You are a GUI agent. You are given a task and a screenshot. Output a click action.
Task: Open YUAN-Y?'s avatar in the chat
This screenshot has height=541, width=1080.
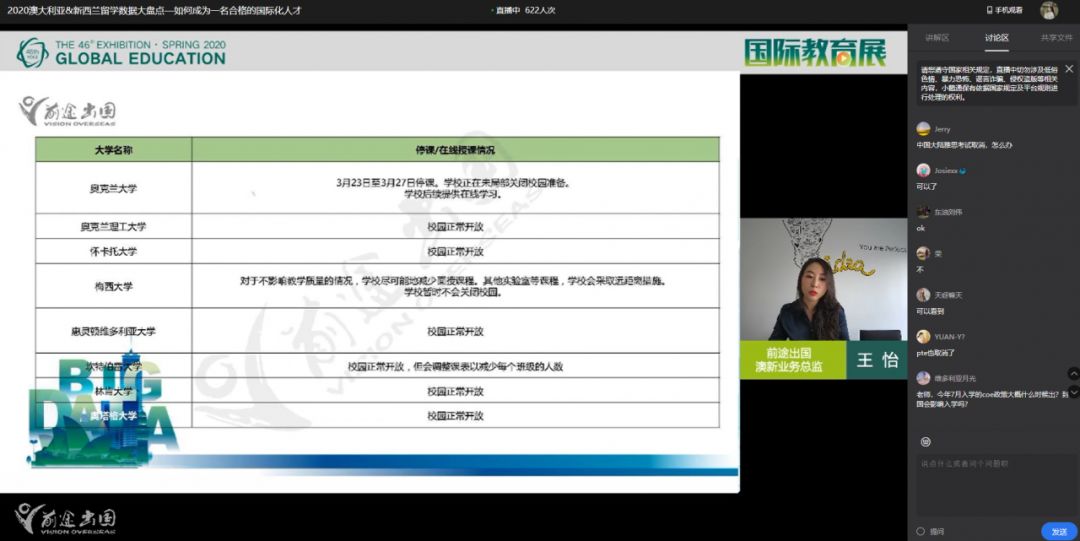[923, 336]
